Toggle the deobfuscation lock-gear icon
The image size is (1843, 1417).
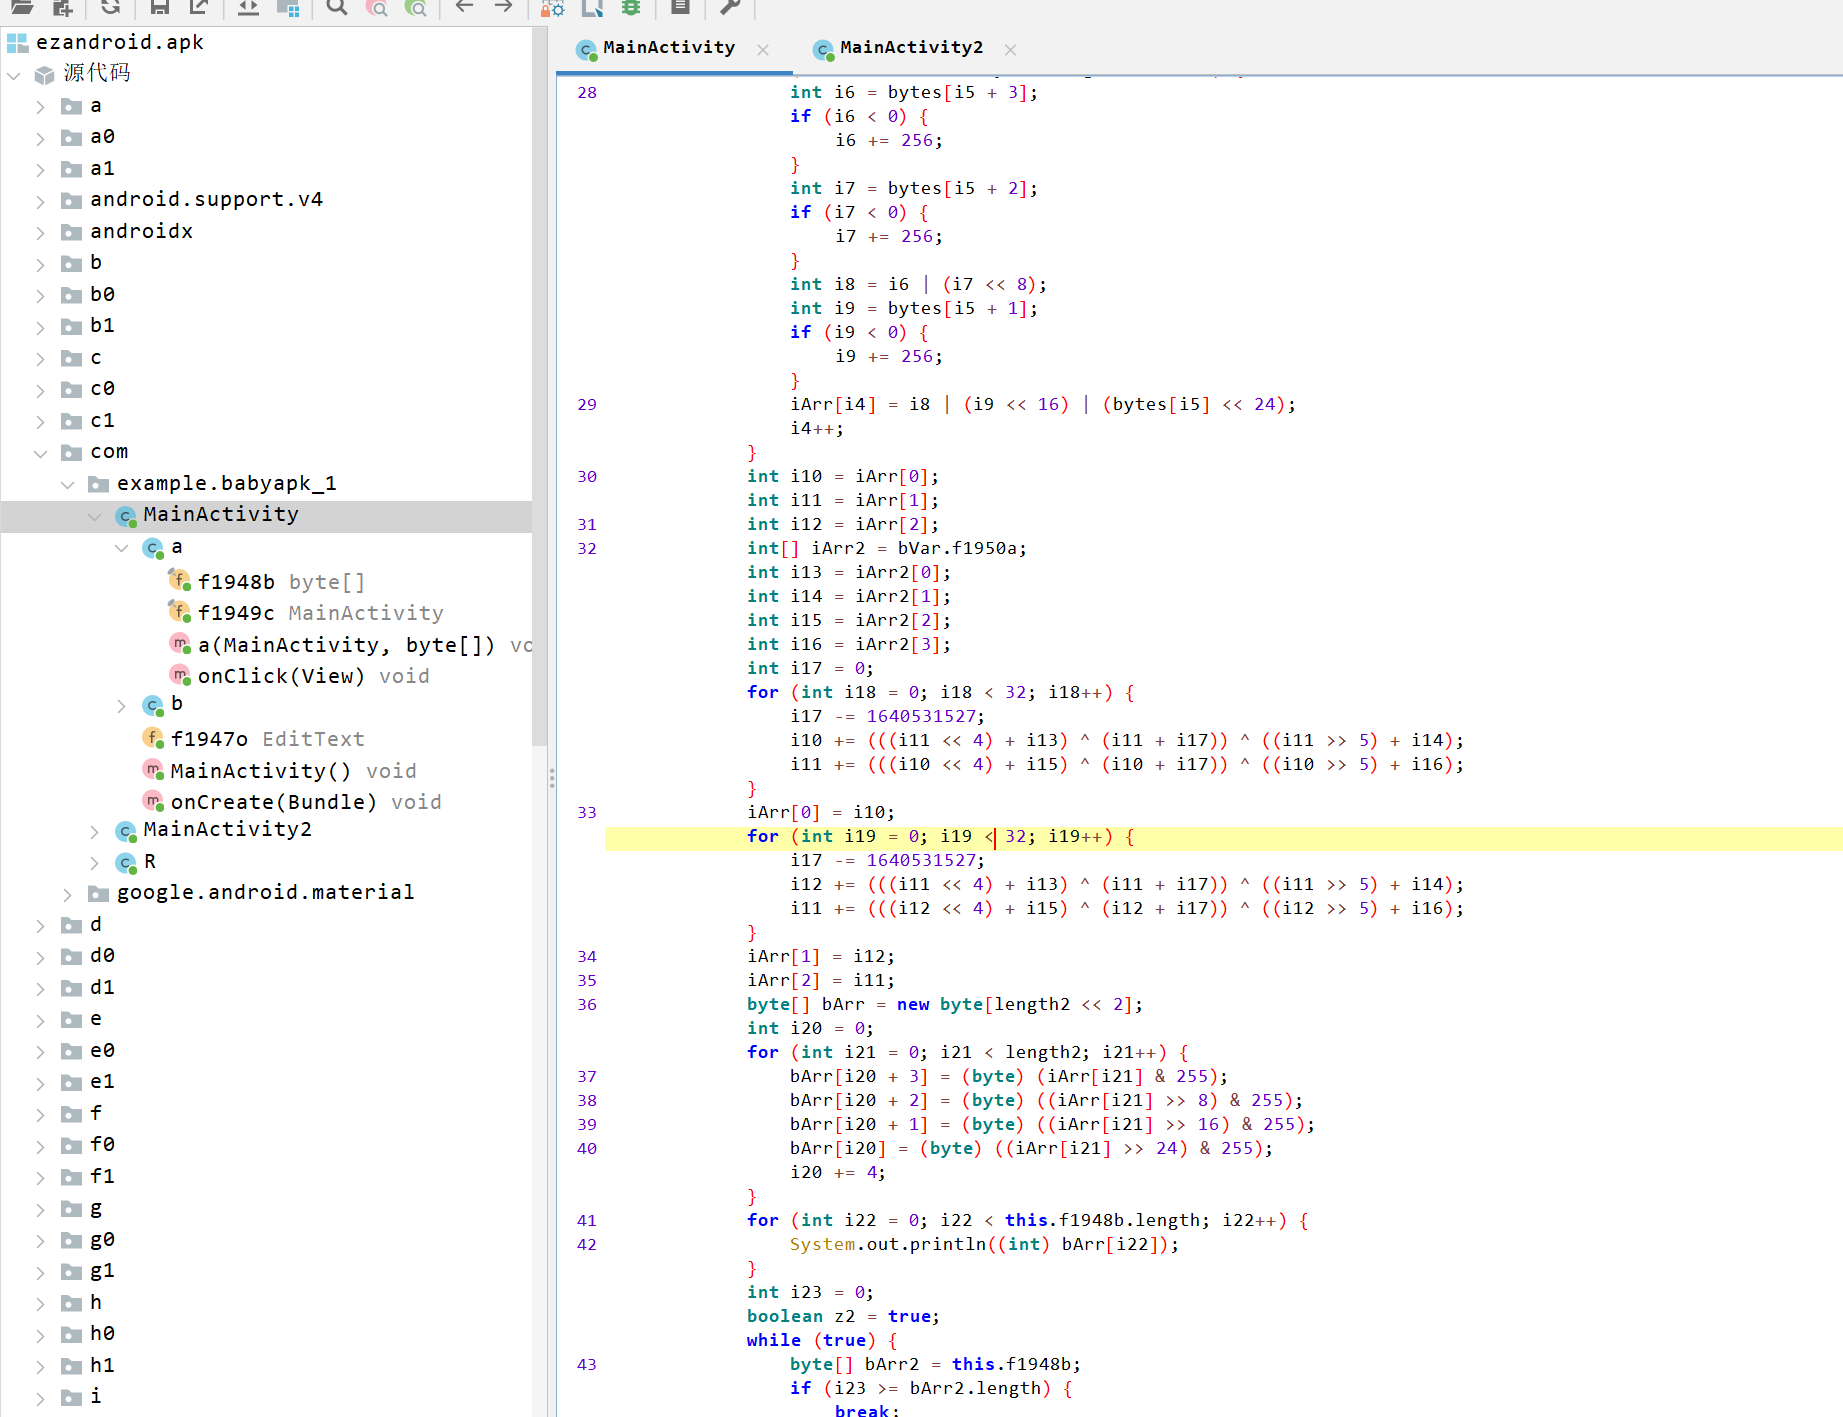click(x=552, y=7)
